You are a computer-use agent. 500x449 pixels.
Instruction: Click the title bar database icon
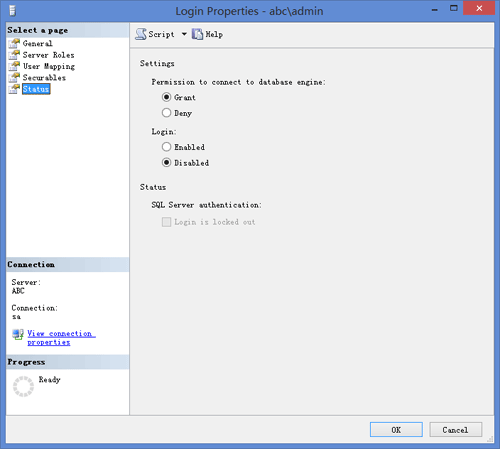point(13,10)
